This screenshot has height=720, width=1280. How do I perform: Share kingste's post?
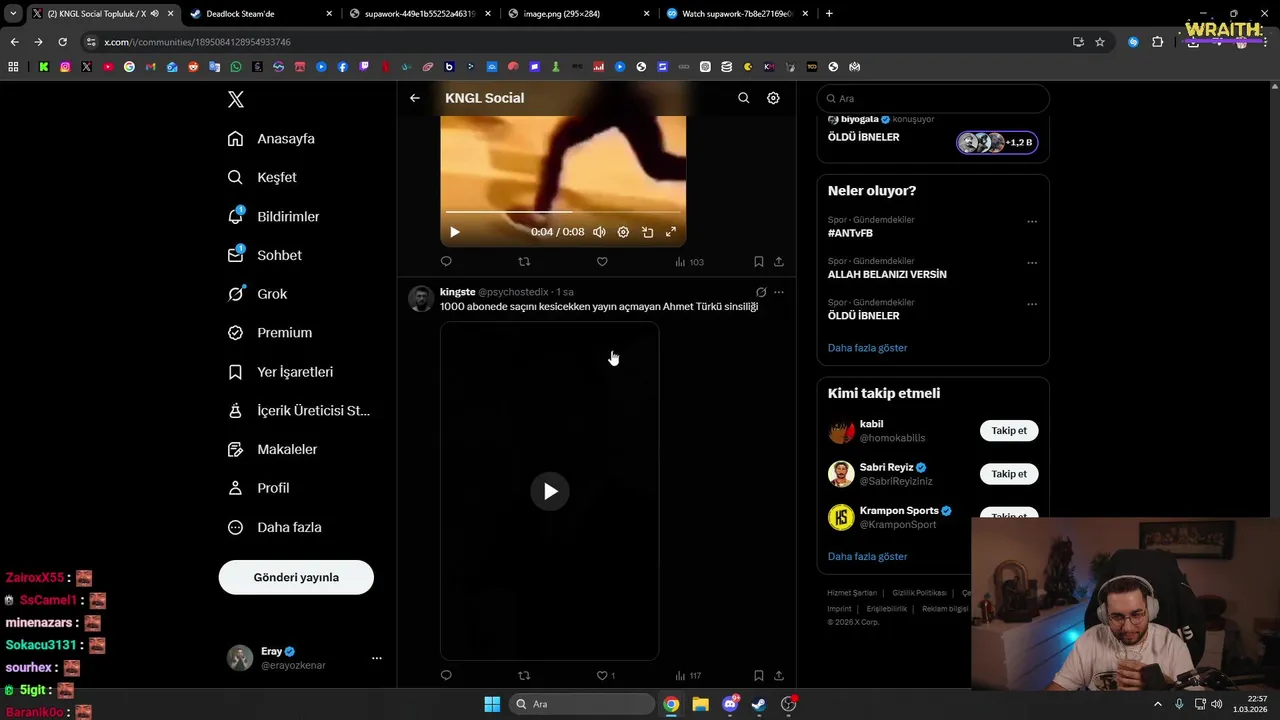[x=779, y=676]
